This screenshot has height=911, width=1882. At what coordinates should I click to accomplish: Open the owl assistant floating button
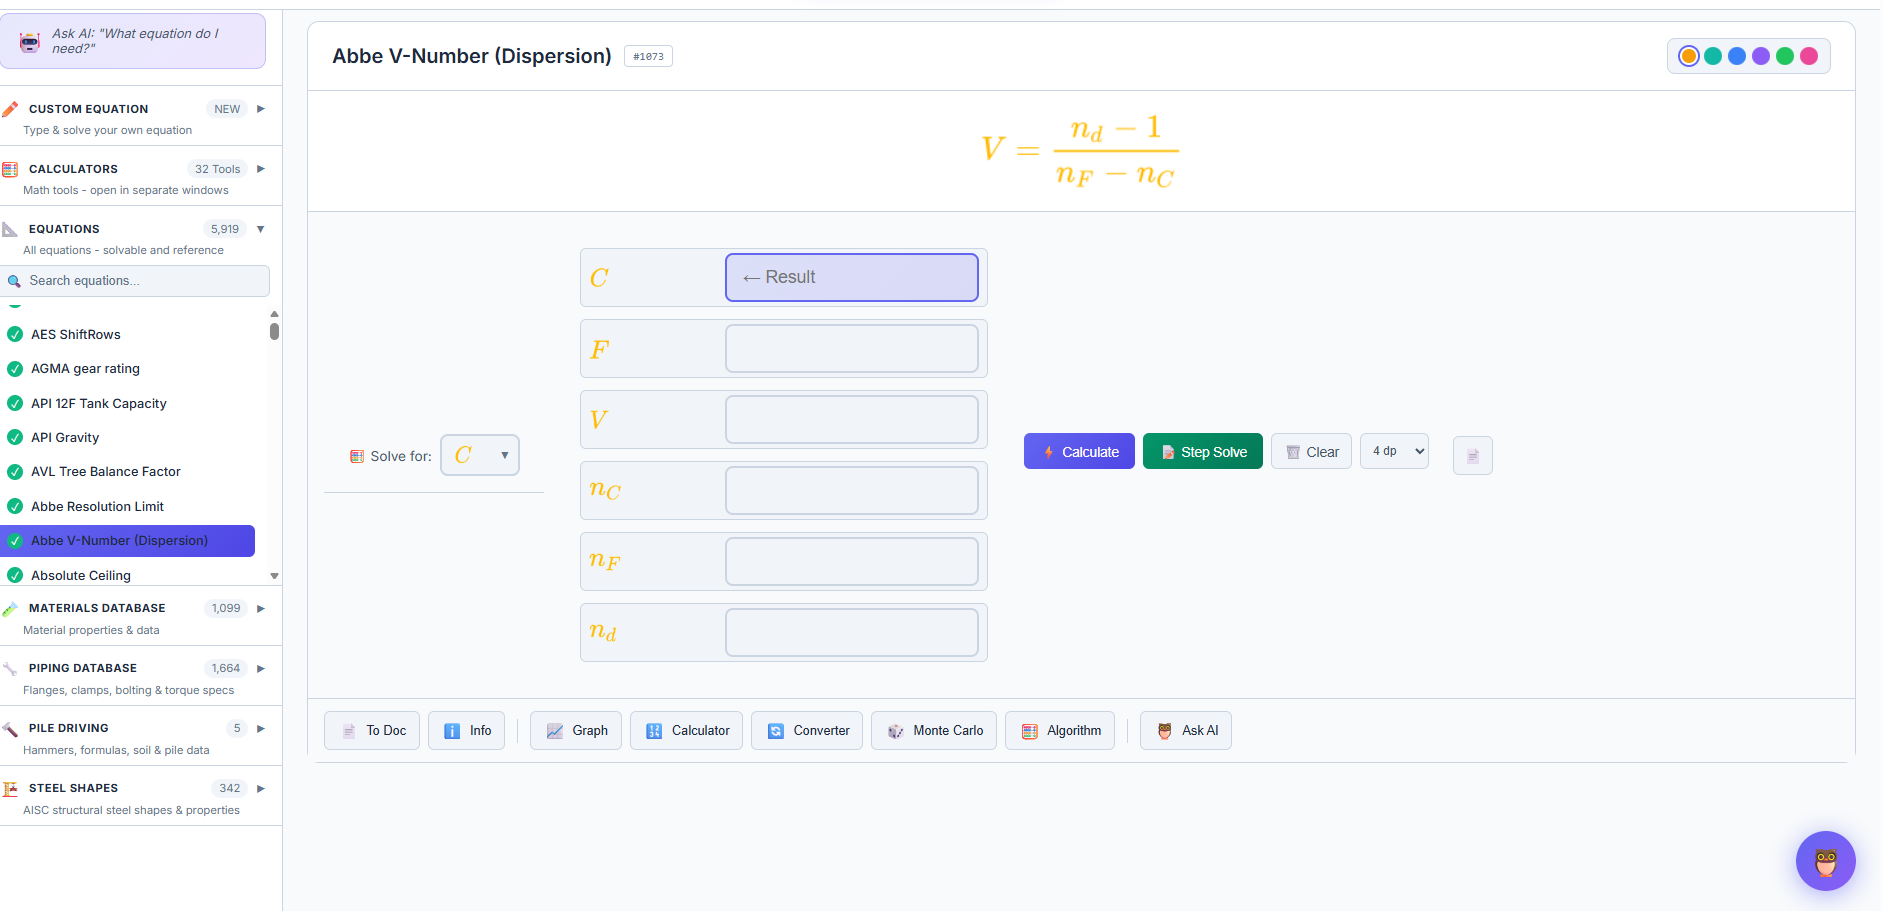click(x=1825, y=860)
